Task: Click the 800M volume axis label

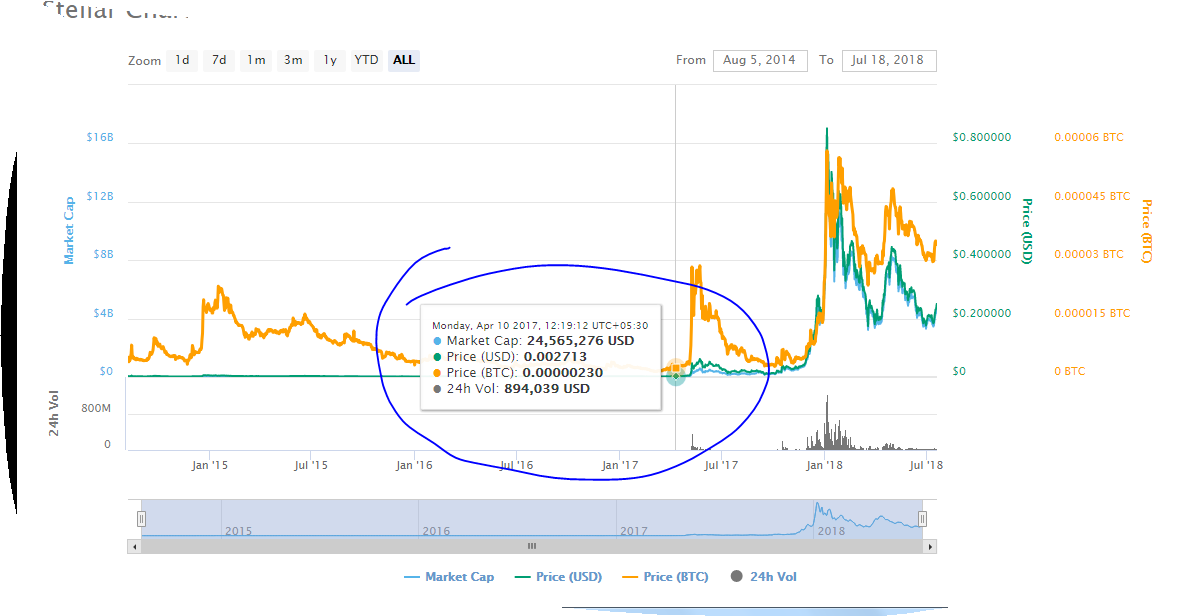Action: (x=96, y=409)
